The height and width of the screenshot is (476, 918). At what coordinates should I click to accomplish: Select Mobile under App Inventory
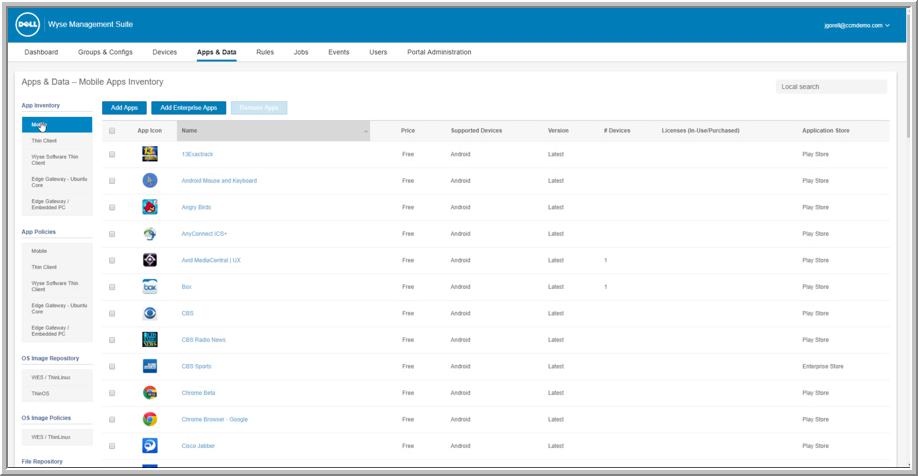[57, 125]
